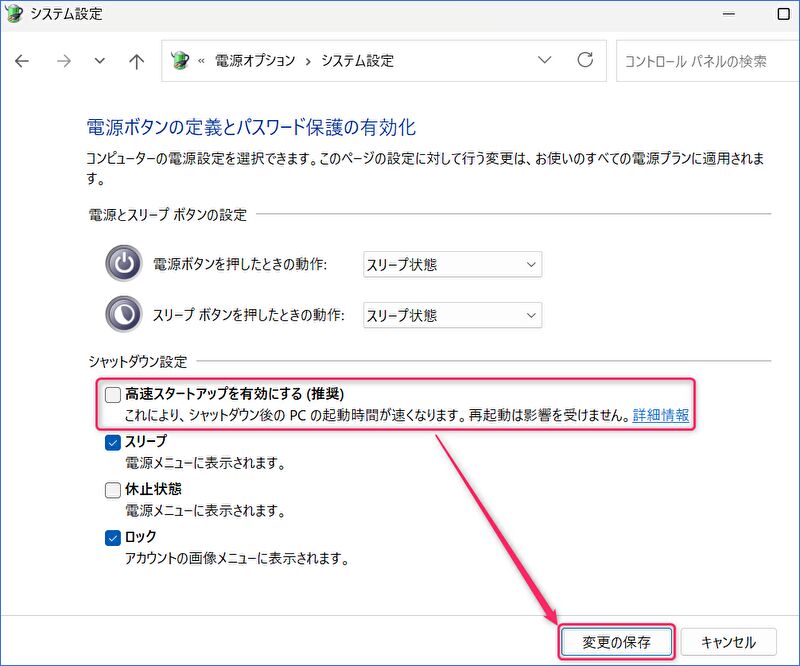The height and width of the screenshot is (666, 800).
Task: Click the power button icon
Action: click(x=124, y=264)
